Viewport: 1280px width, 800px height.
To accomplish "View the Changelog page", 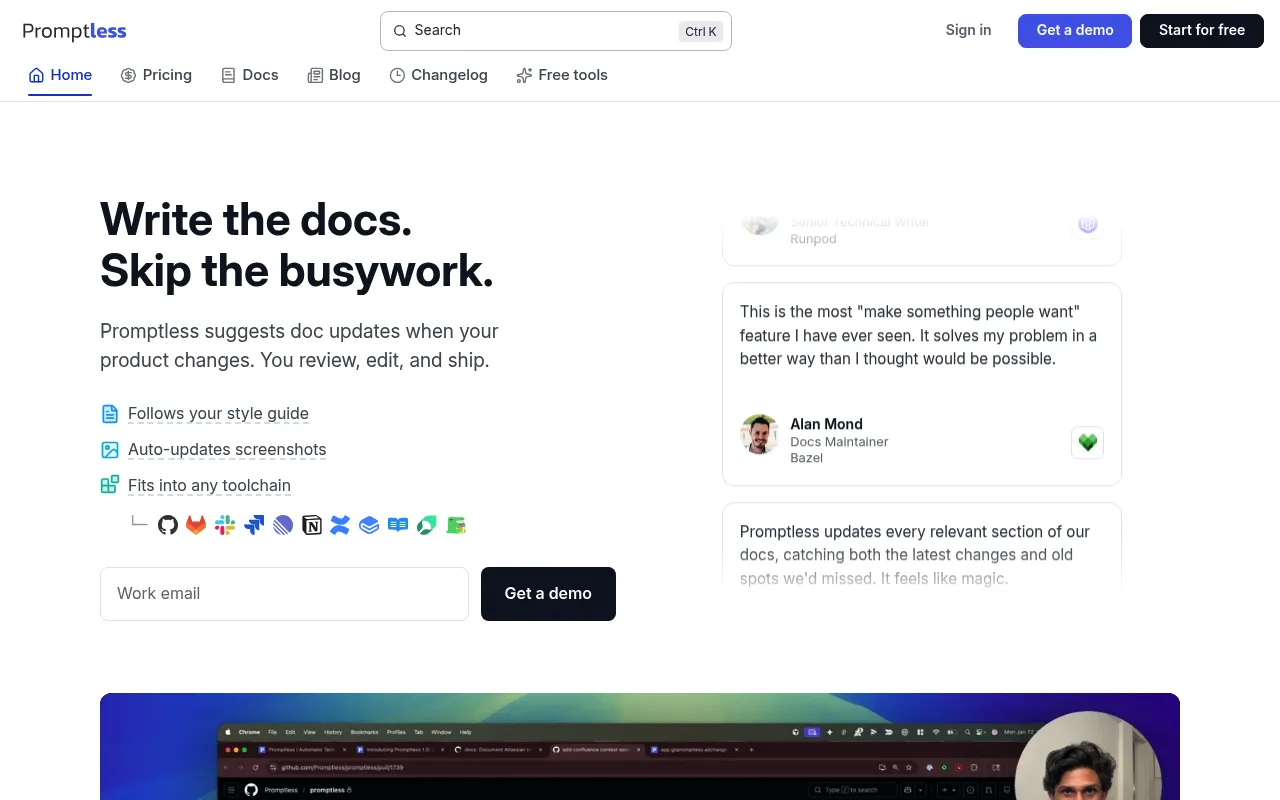I will point(438,75).
